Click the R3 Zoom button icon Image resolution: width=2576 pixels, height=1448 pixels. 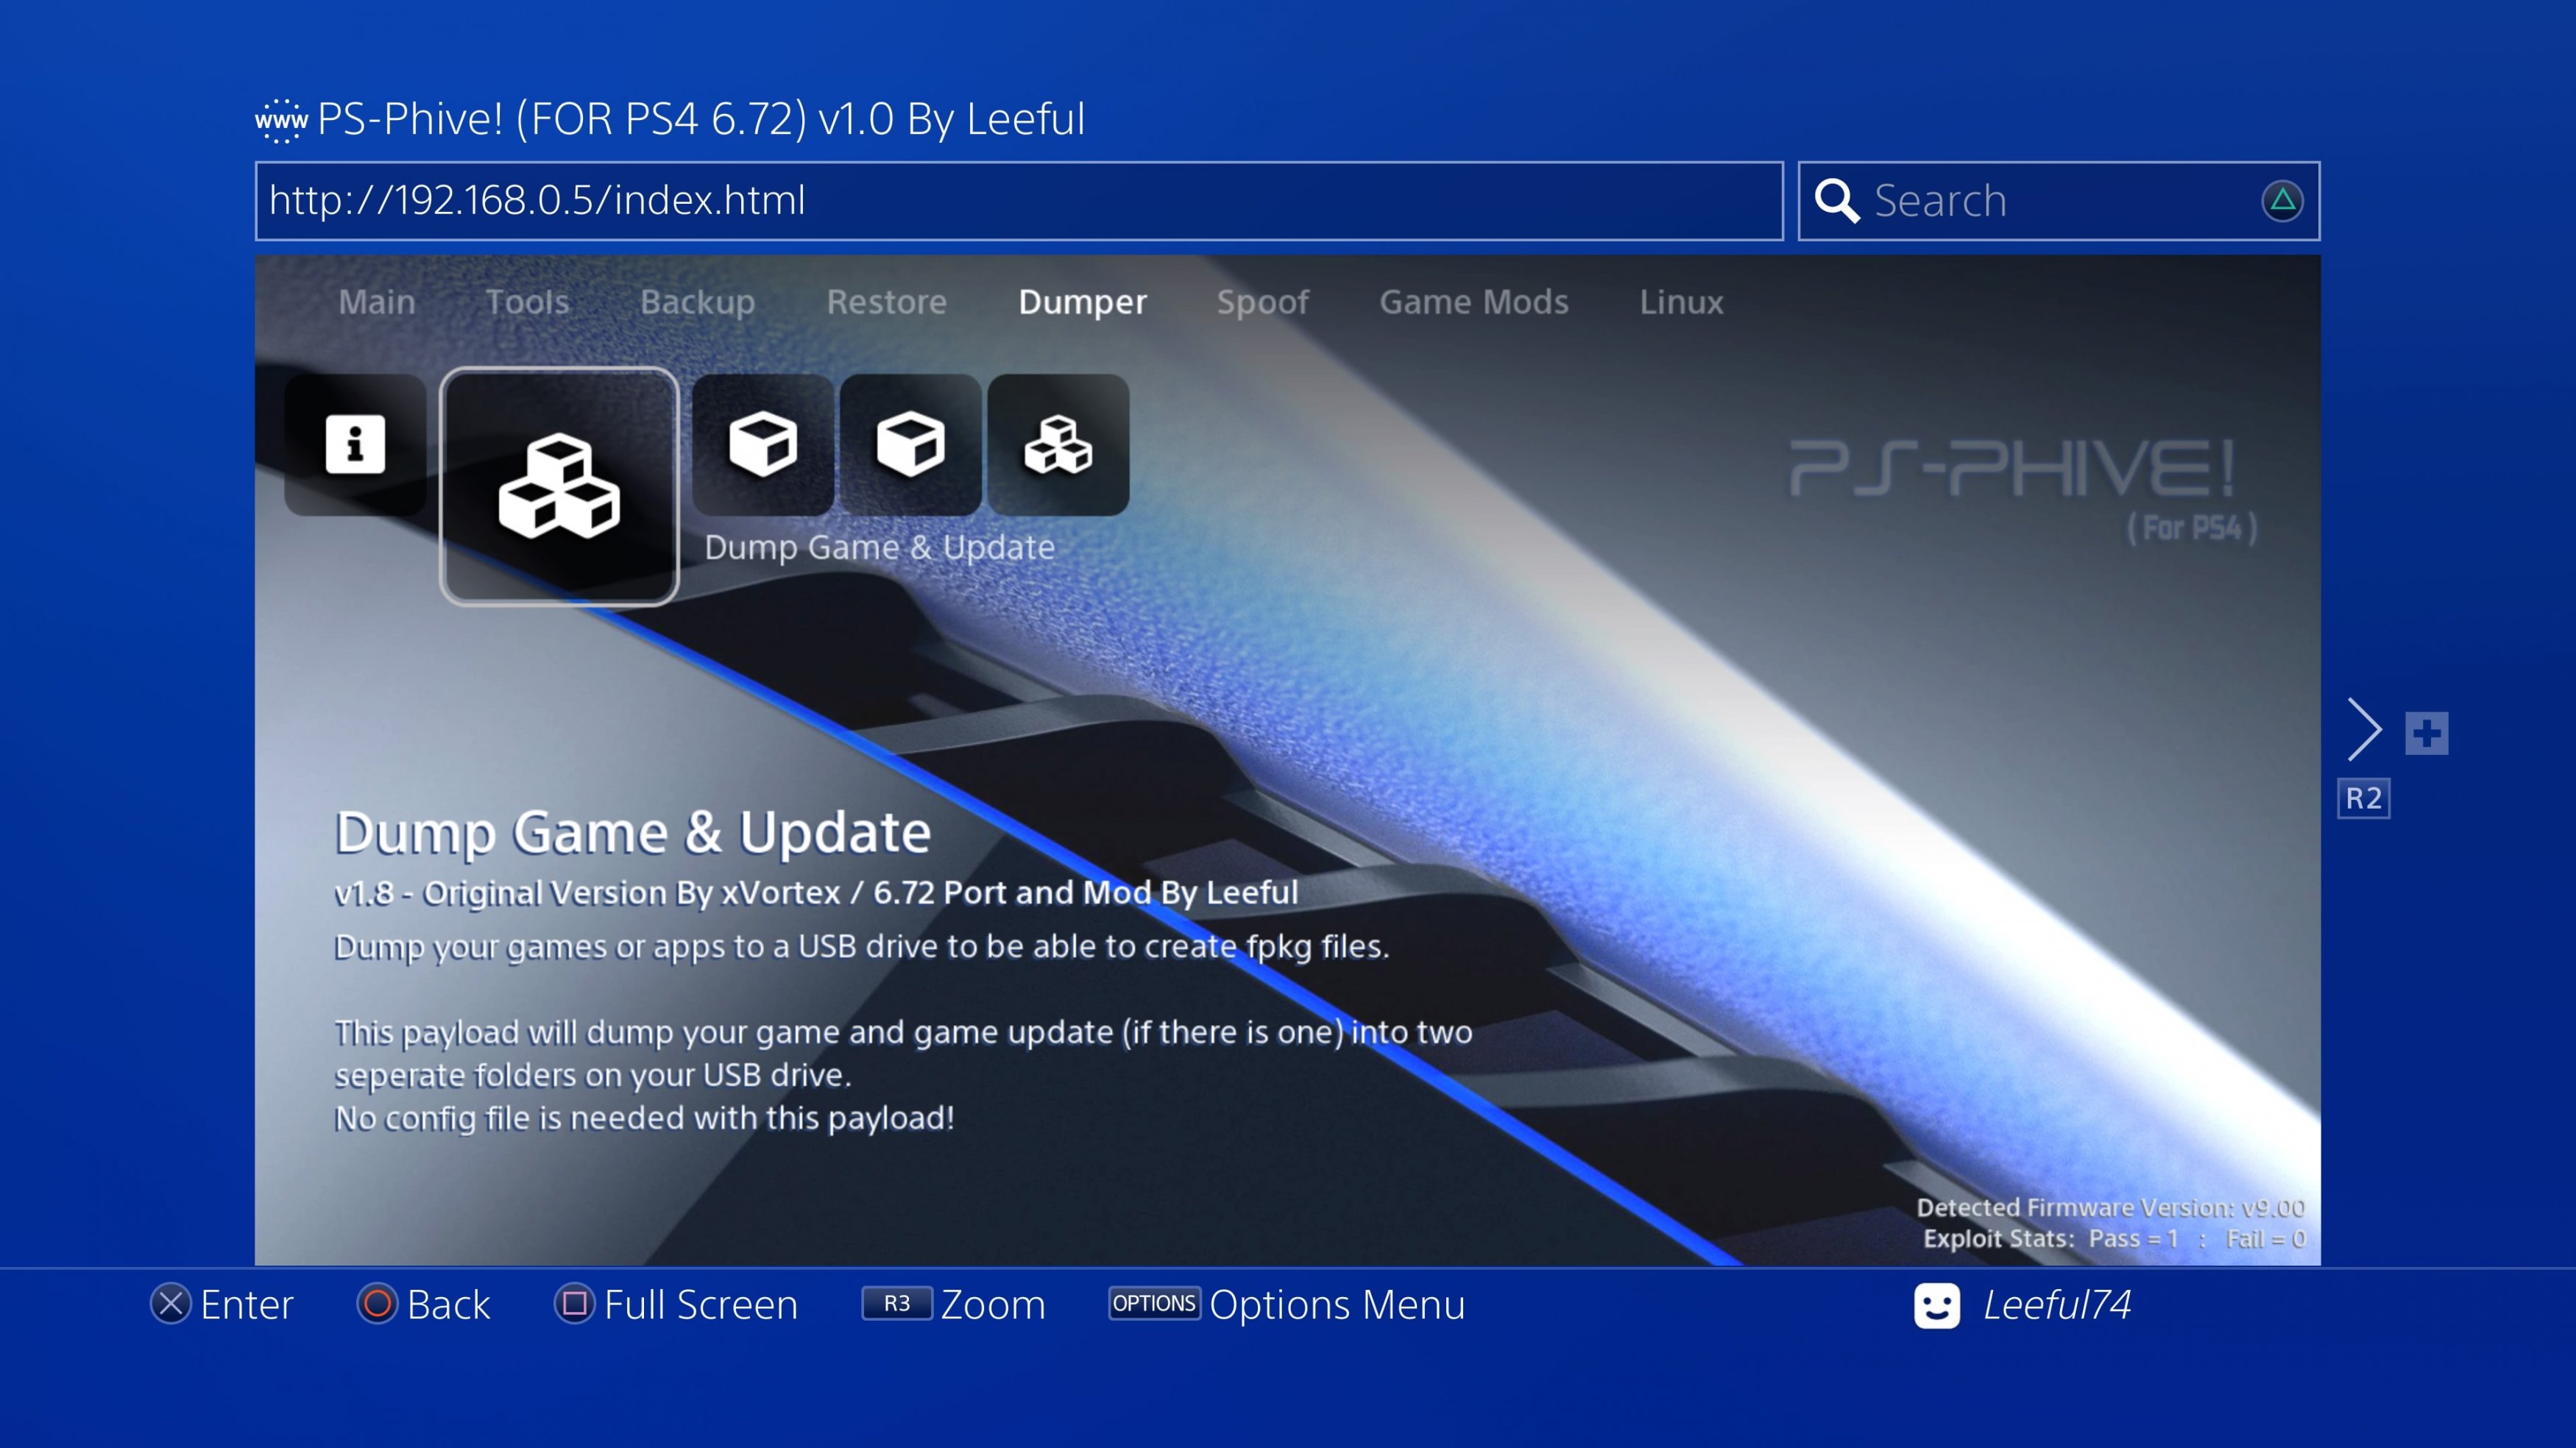[x=897, y=1303]
